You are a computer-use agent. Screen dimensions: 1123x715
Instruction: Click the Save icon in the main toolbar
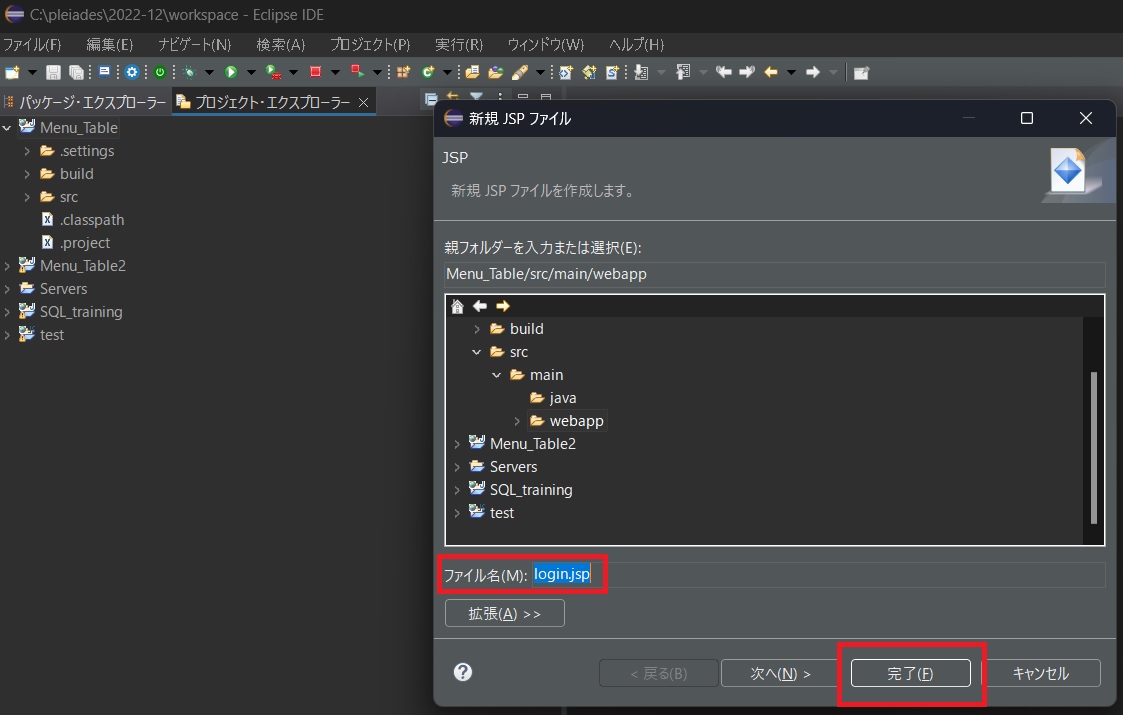point(53,71)
